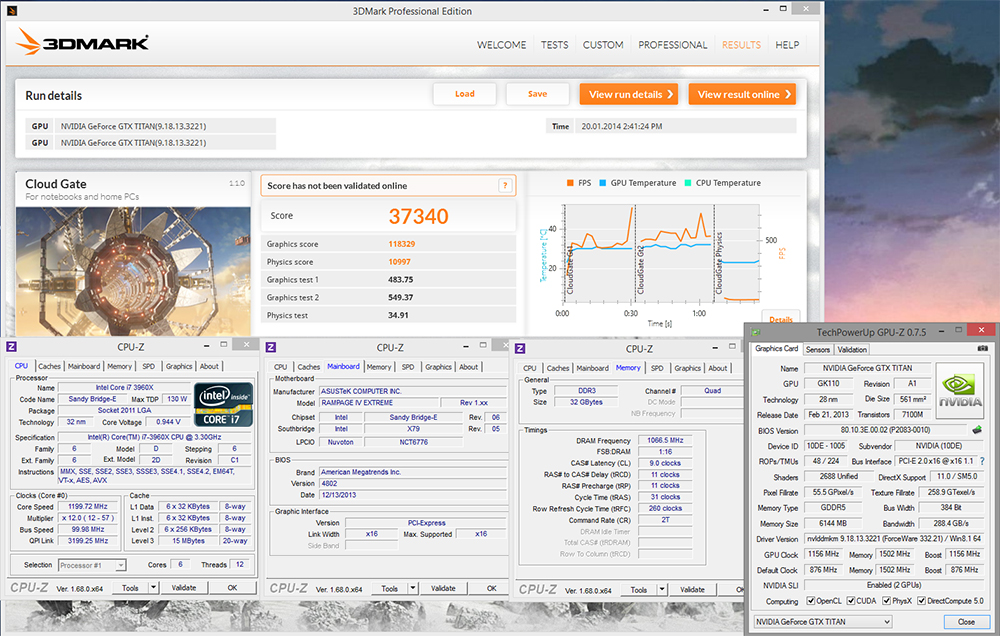Click Validate in the first CPU-Z window

(184, 588)
